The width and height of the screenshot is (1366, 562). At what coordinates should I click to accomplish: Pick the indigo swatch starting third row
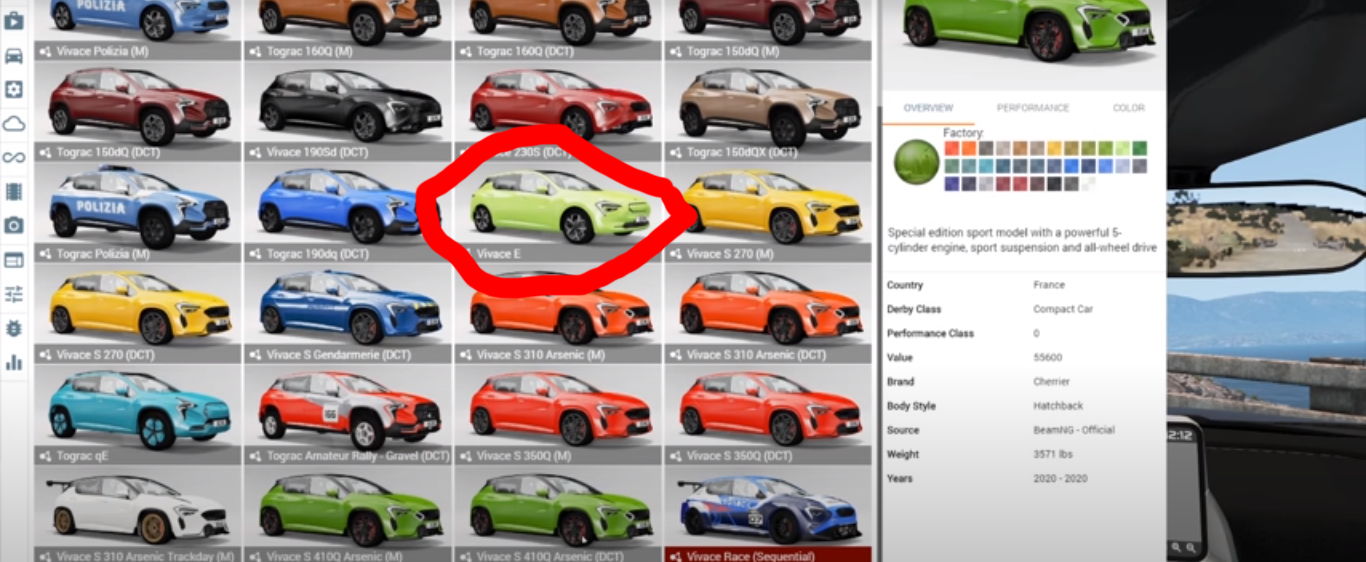tap(952, 184)
